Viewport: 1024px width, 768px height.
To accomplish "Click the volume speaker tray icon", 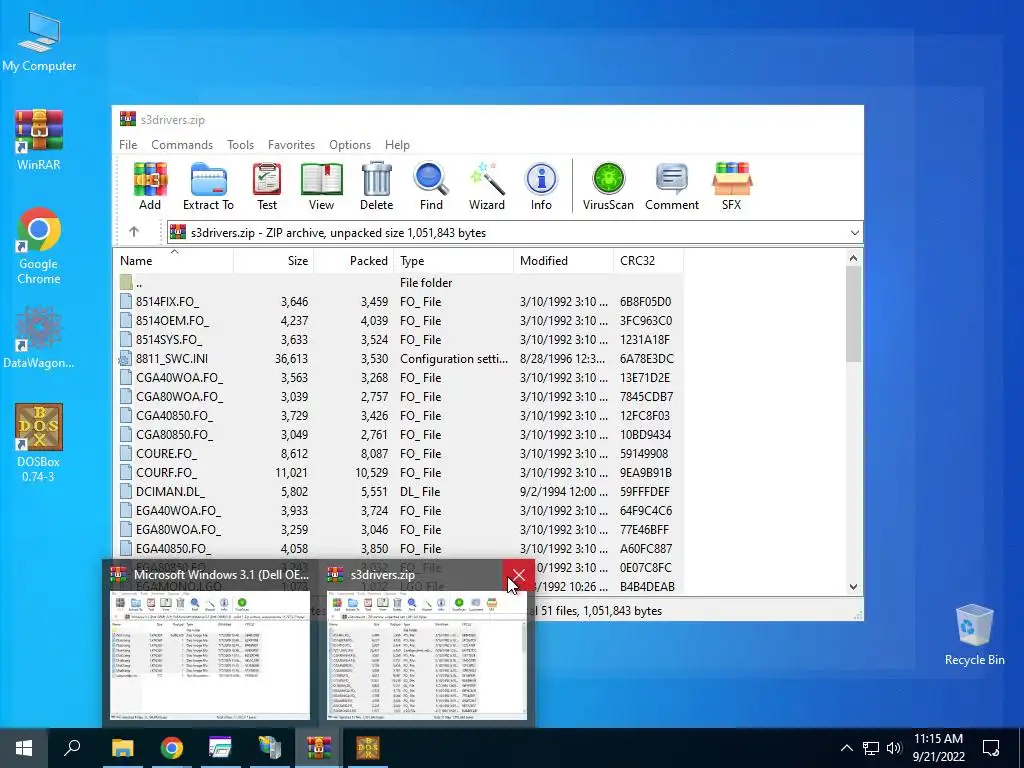I will tap(895, 748).
